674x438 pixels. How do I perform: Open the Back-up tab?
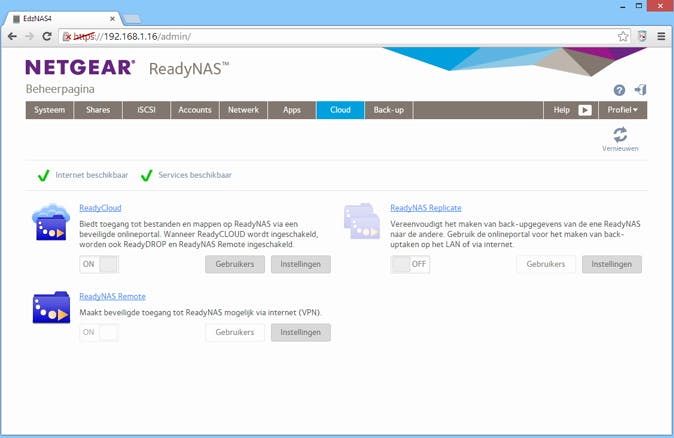pyautogui.click(x=389, y=110)
